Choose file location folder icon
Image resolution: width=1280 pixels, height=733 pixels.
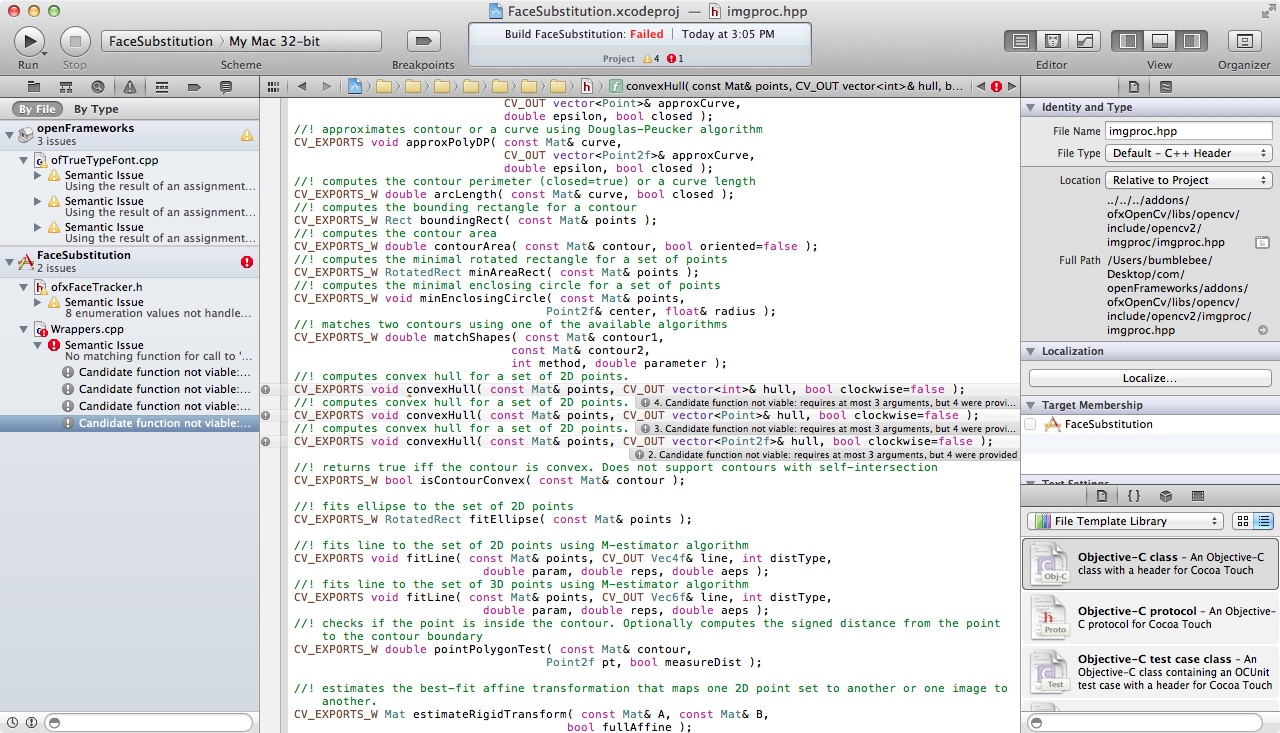click(x=1263, y=243)
